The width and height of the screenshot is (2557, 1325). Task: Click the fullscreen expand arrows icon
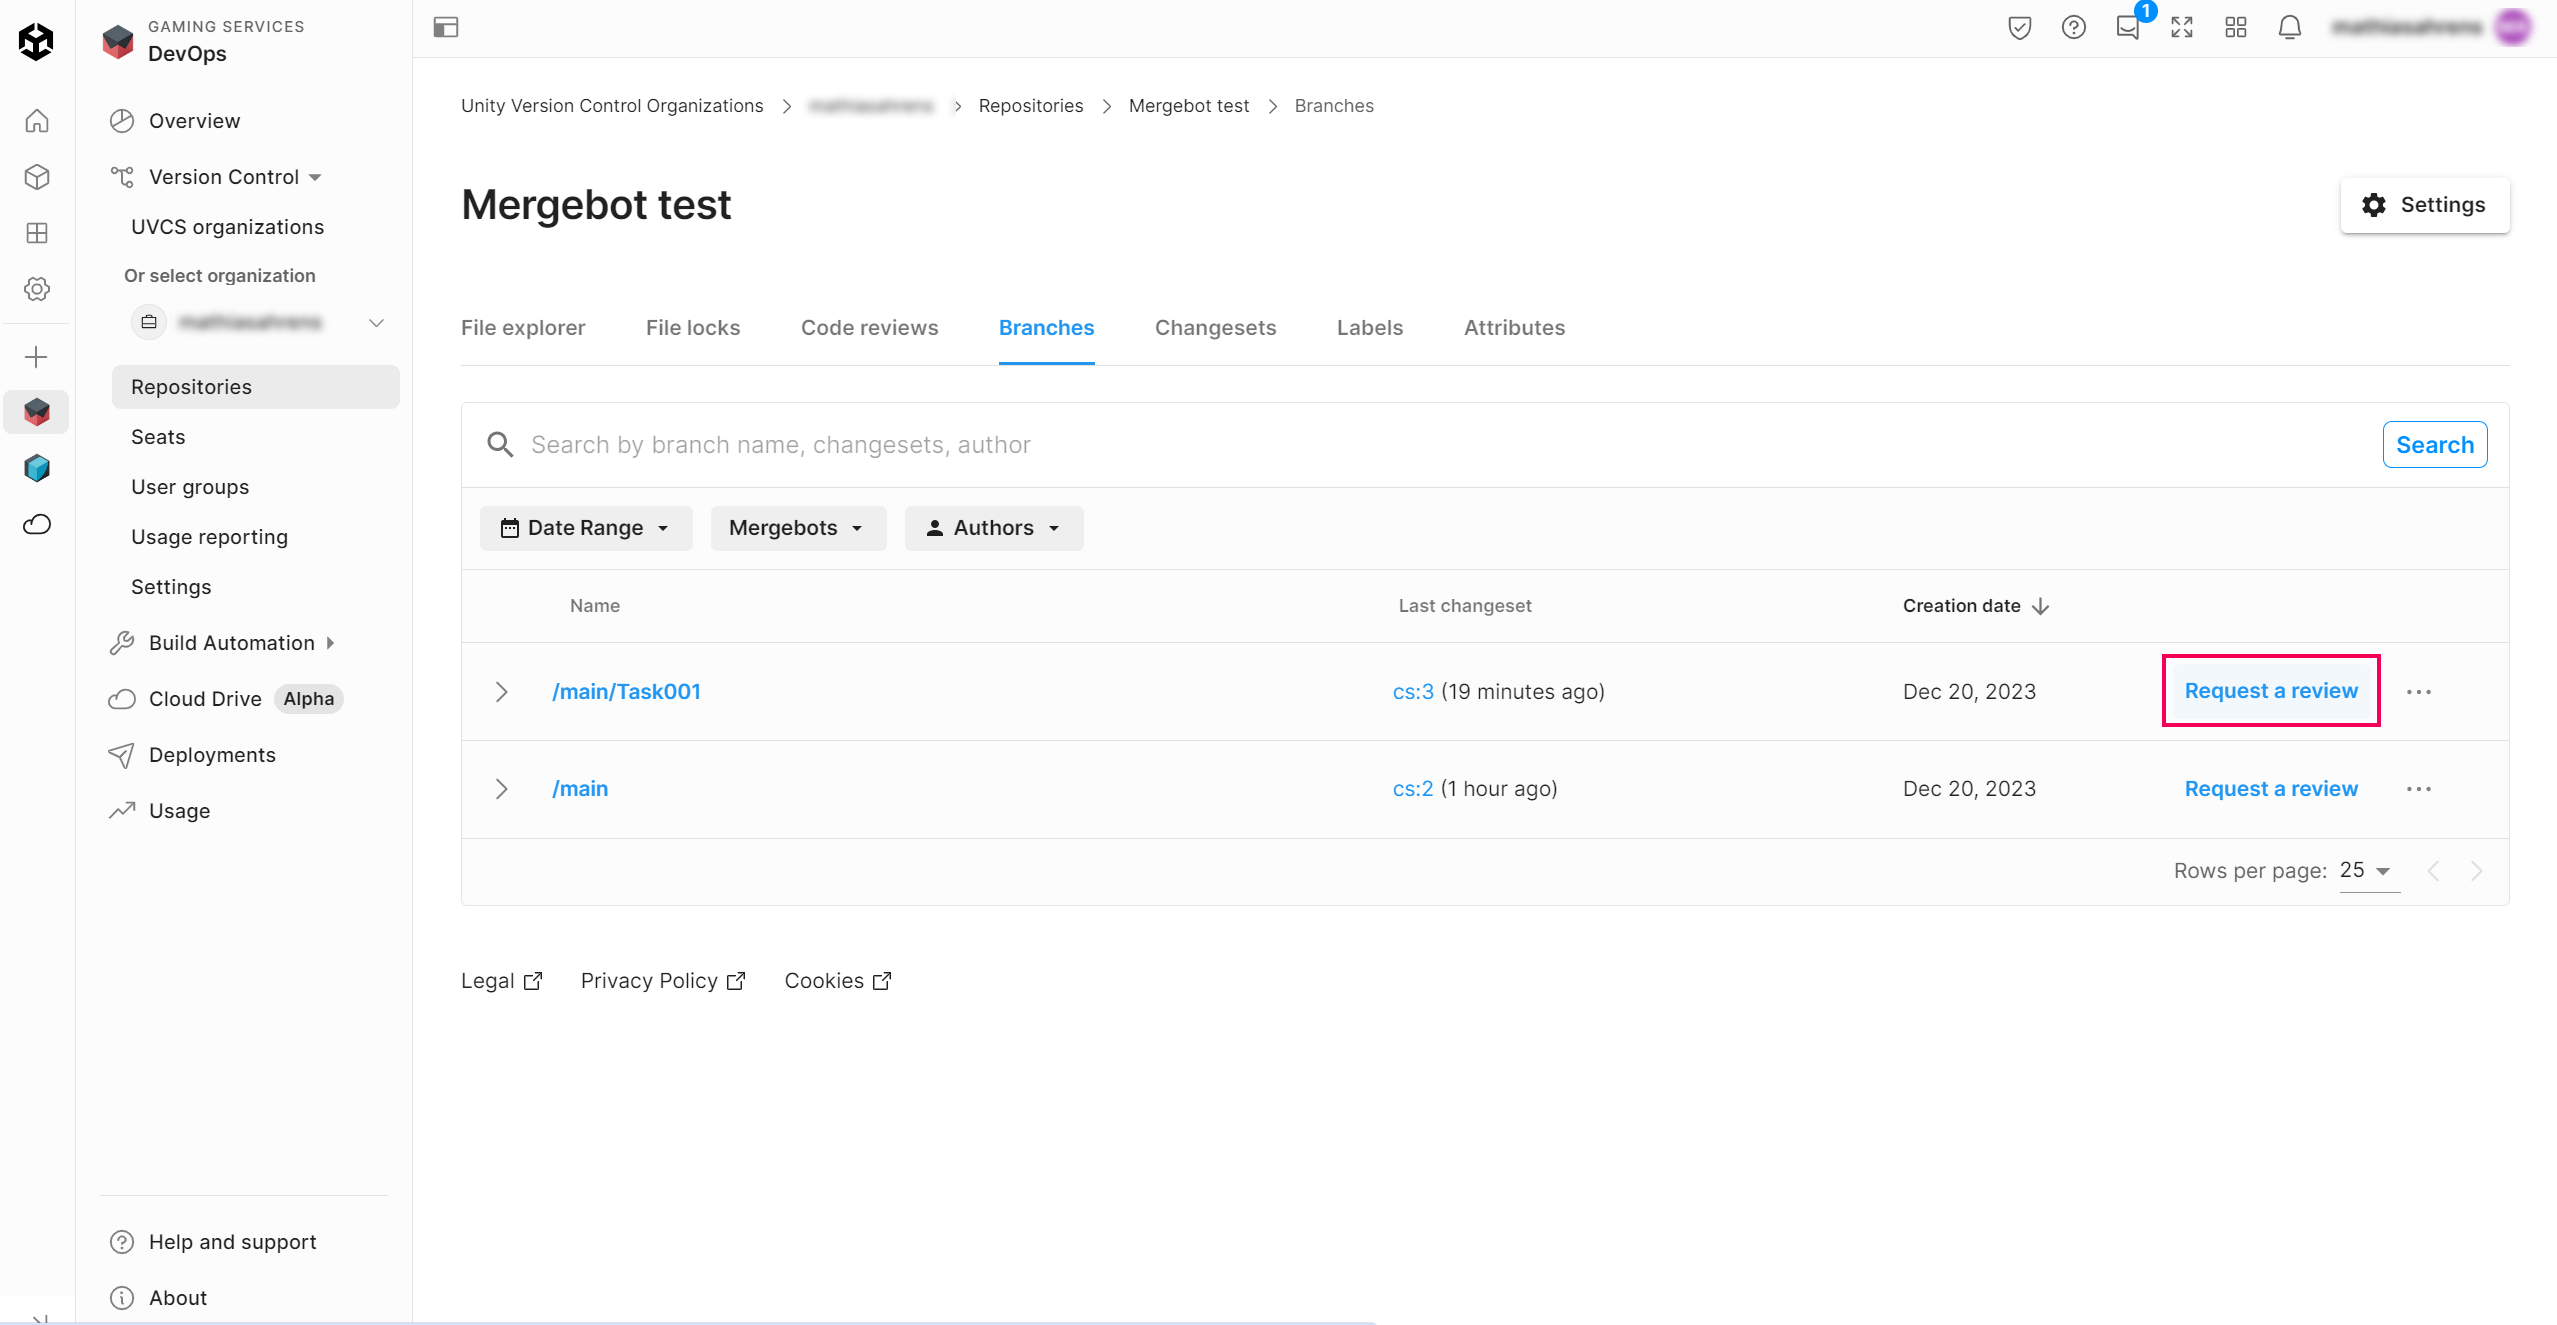click(2181, 28)
